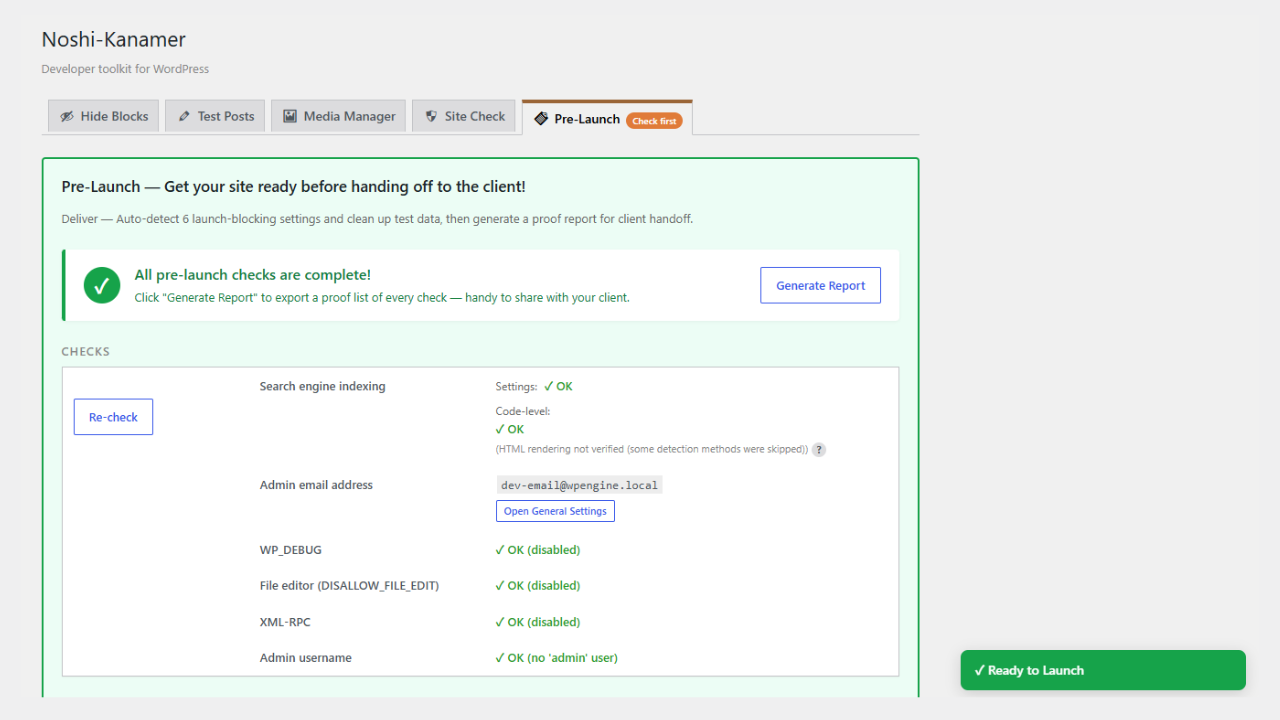Click the WP_DEBUG OK (disabled) status
Image resolution: width=1280 pixels, height=720 pixels.
(x=537, y=550)
